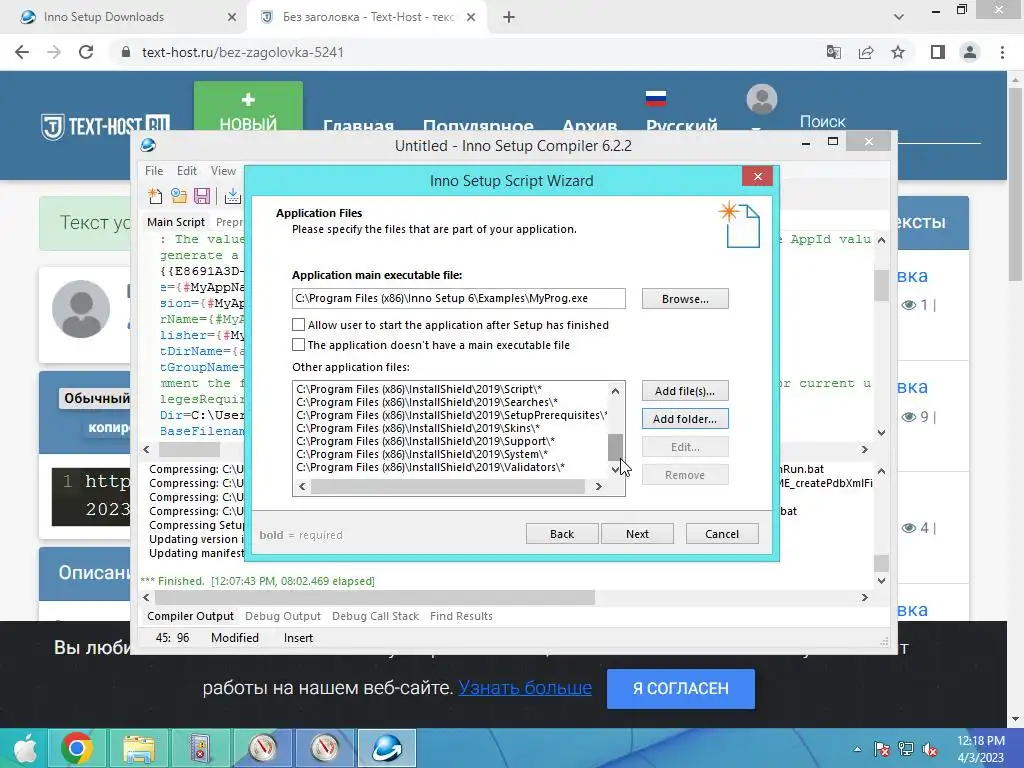Viewport: 1024px width, 768px height.
Task: Click the main executable file path field
Action: coord(458,298)
